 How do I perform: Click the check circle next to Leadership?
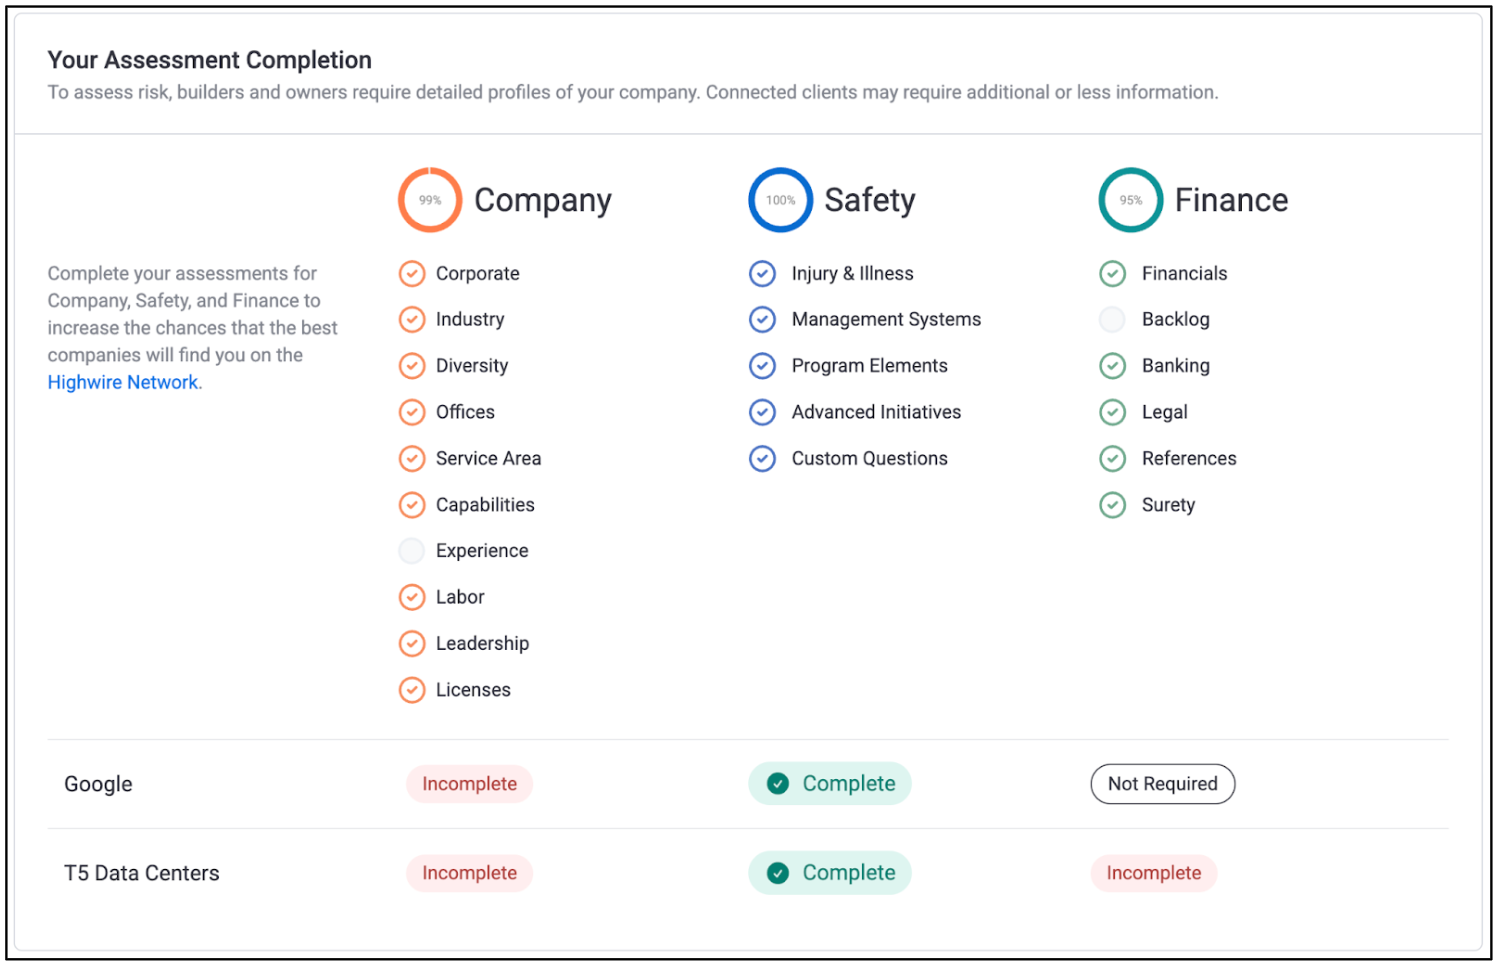click(411, 644)
